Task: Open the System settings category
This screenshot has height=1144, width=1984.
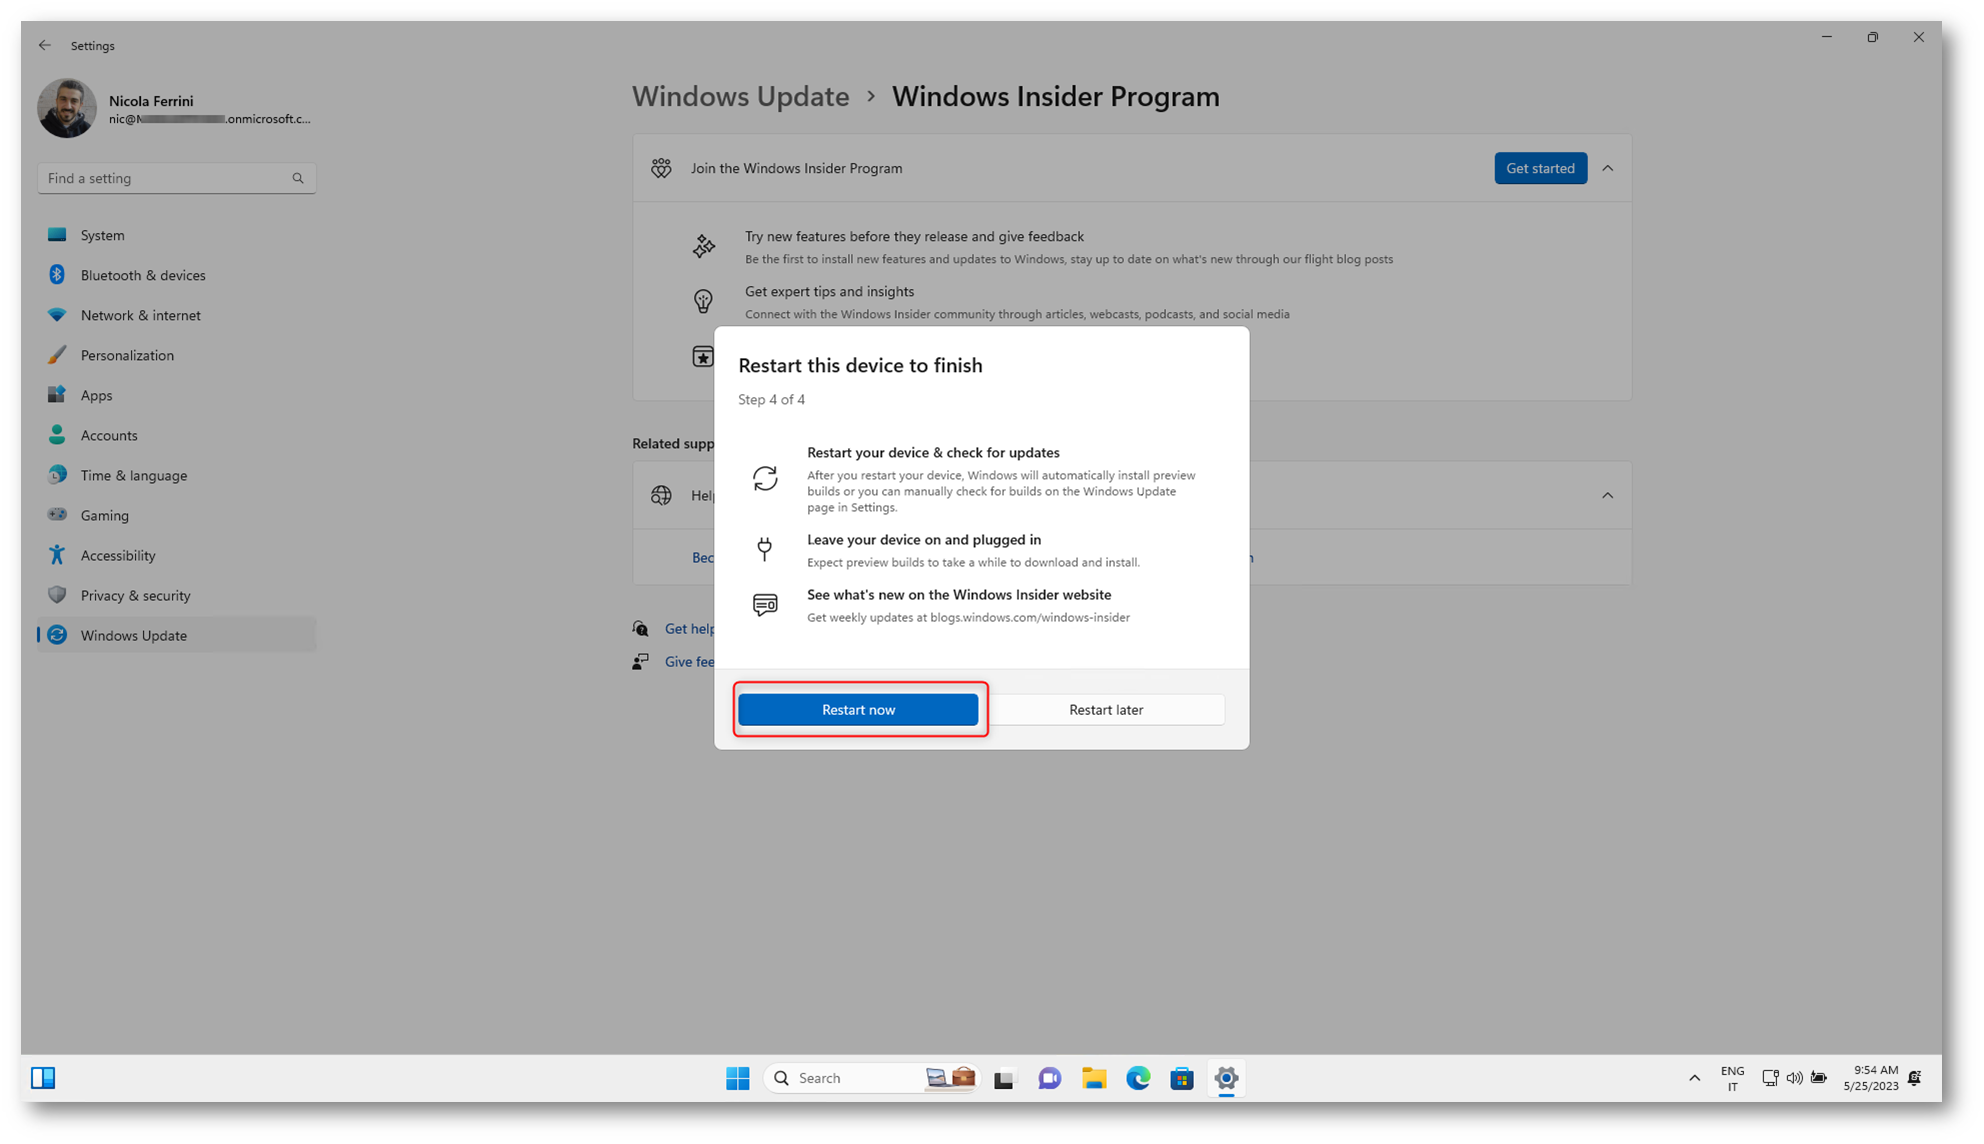Action: (x=102, y=235)
